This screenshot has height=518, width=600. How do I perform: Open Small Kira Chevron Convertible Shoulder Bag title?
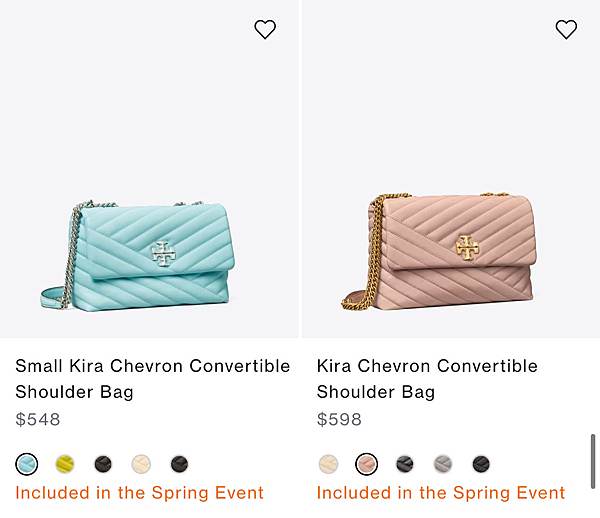[x=153, y=379]
